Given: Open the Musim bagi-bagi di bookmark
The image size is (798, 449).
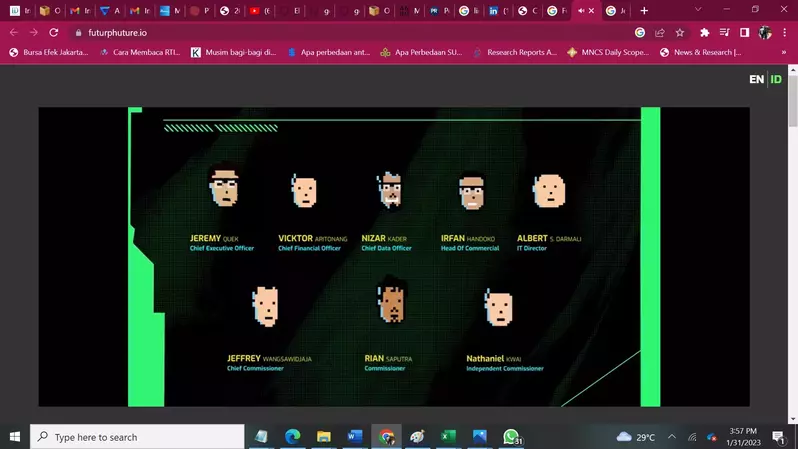Looking at the screenshot, I should point(234,52).
